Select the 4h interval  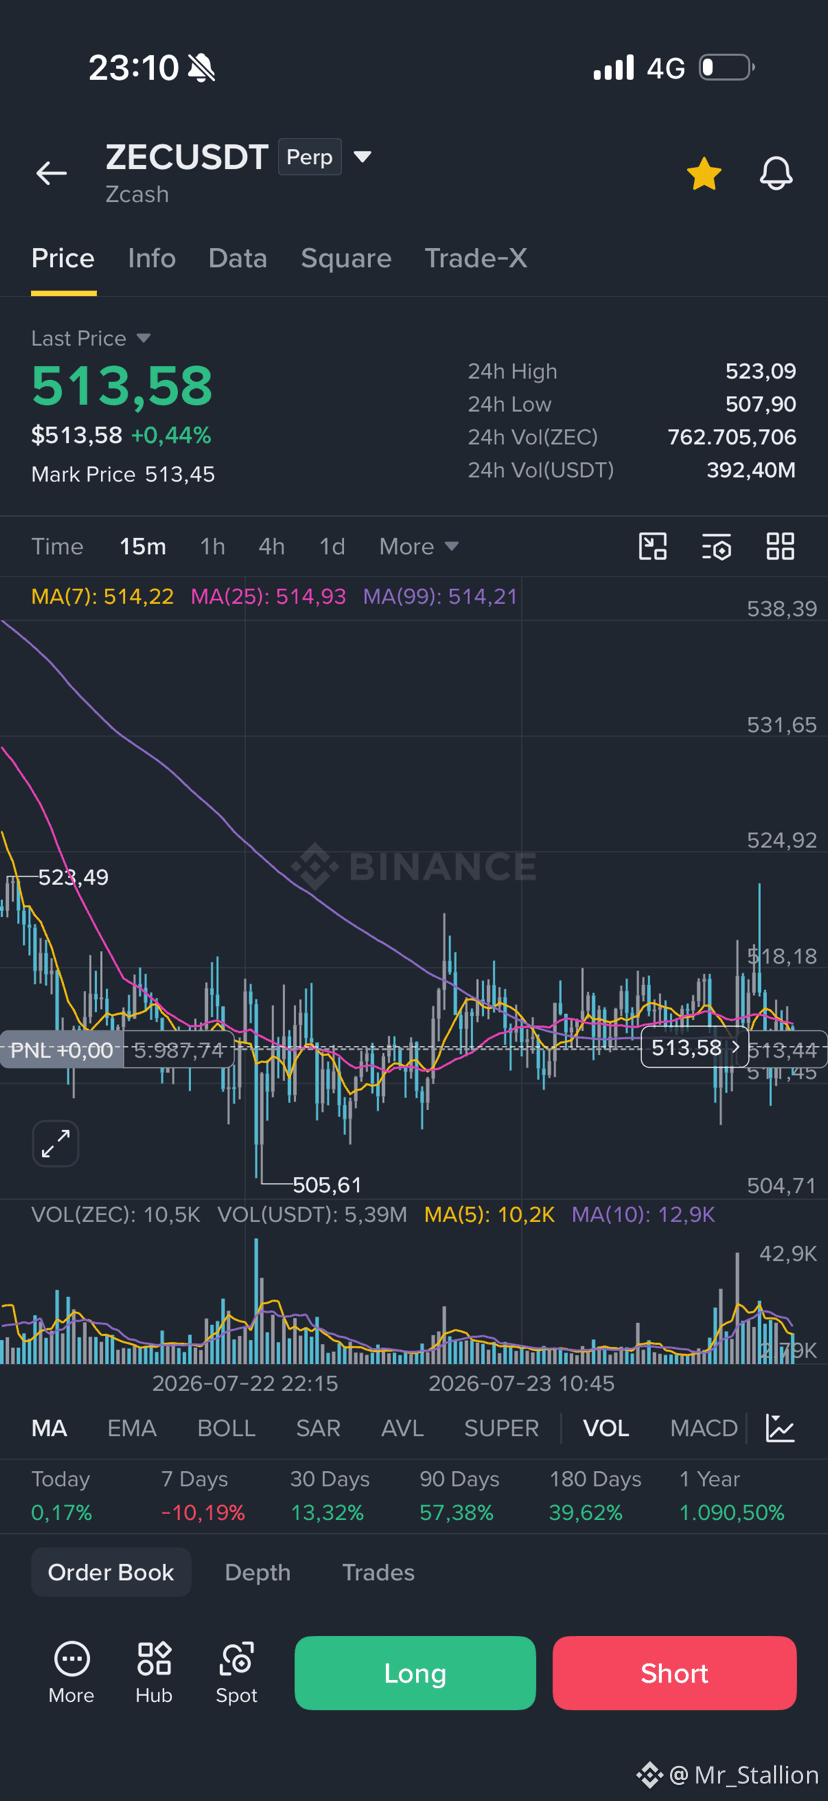[x=271, y=546]
